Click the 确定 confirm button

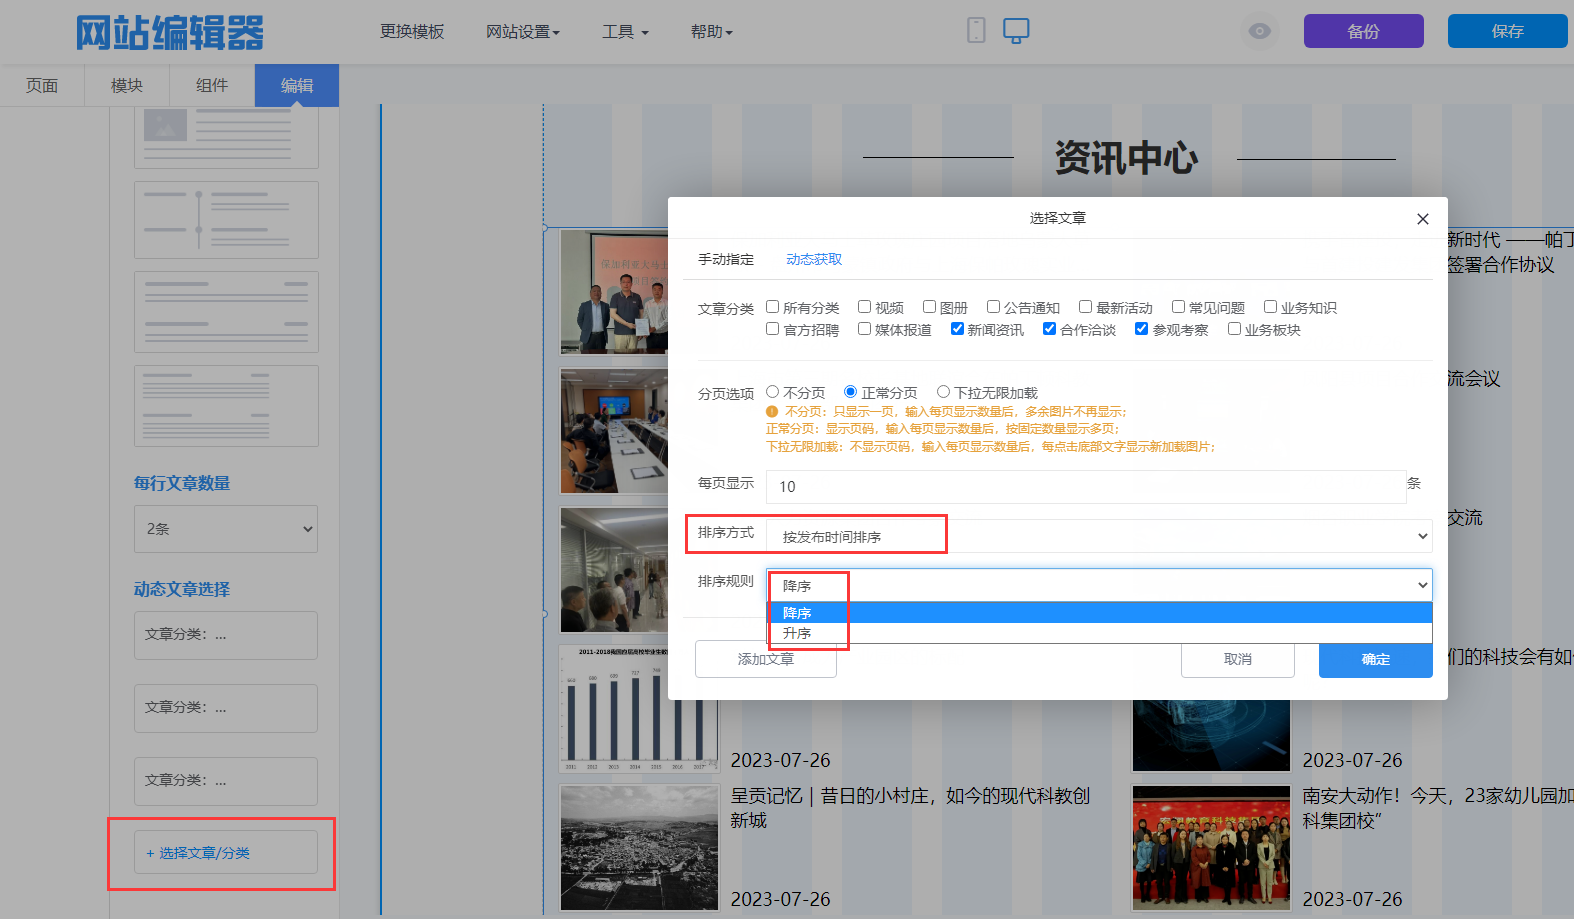point(1375,659)
